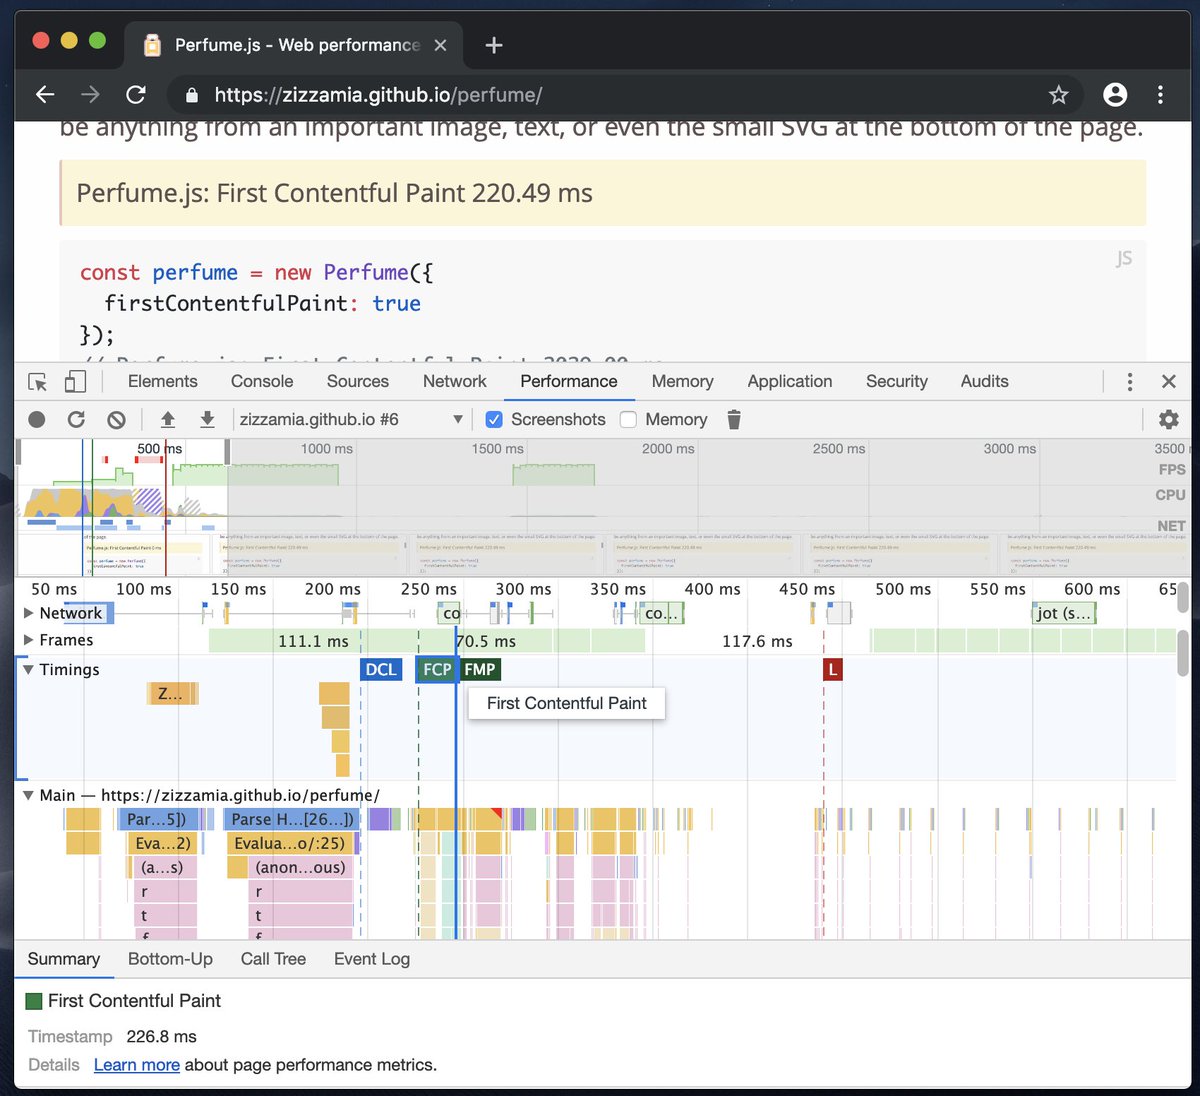Open the Network tab
This screenshot has width=1200, height=1096.
click(455, 381)
